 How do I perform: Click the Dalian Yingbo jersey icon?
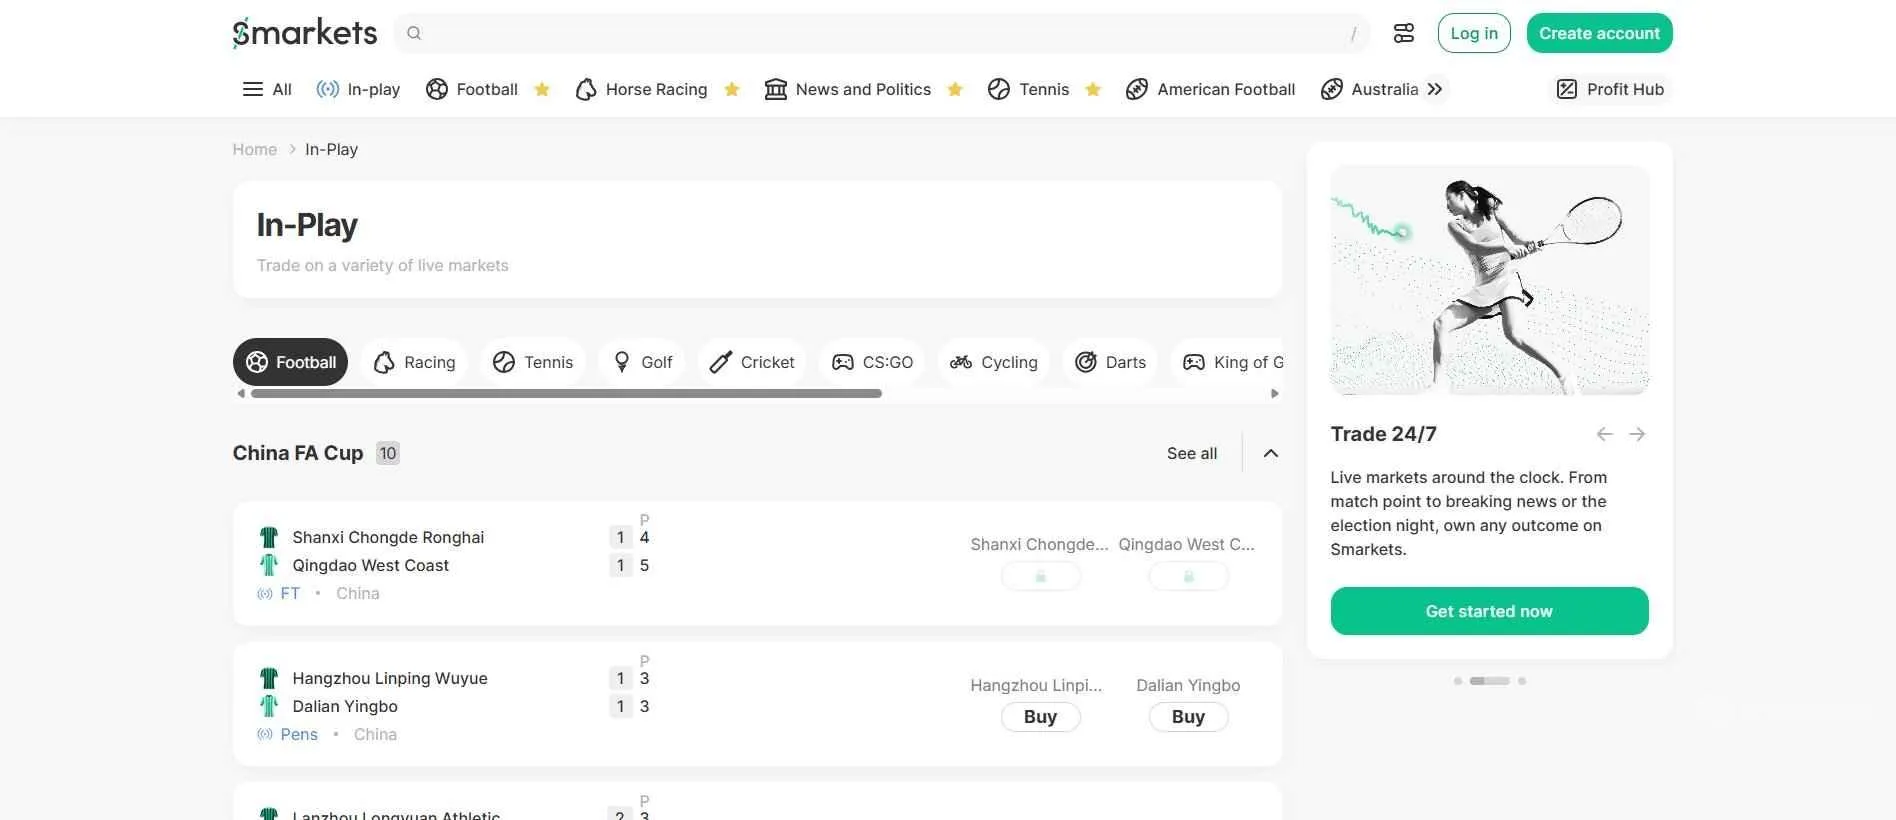tap(269, 706)
